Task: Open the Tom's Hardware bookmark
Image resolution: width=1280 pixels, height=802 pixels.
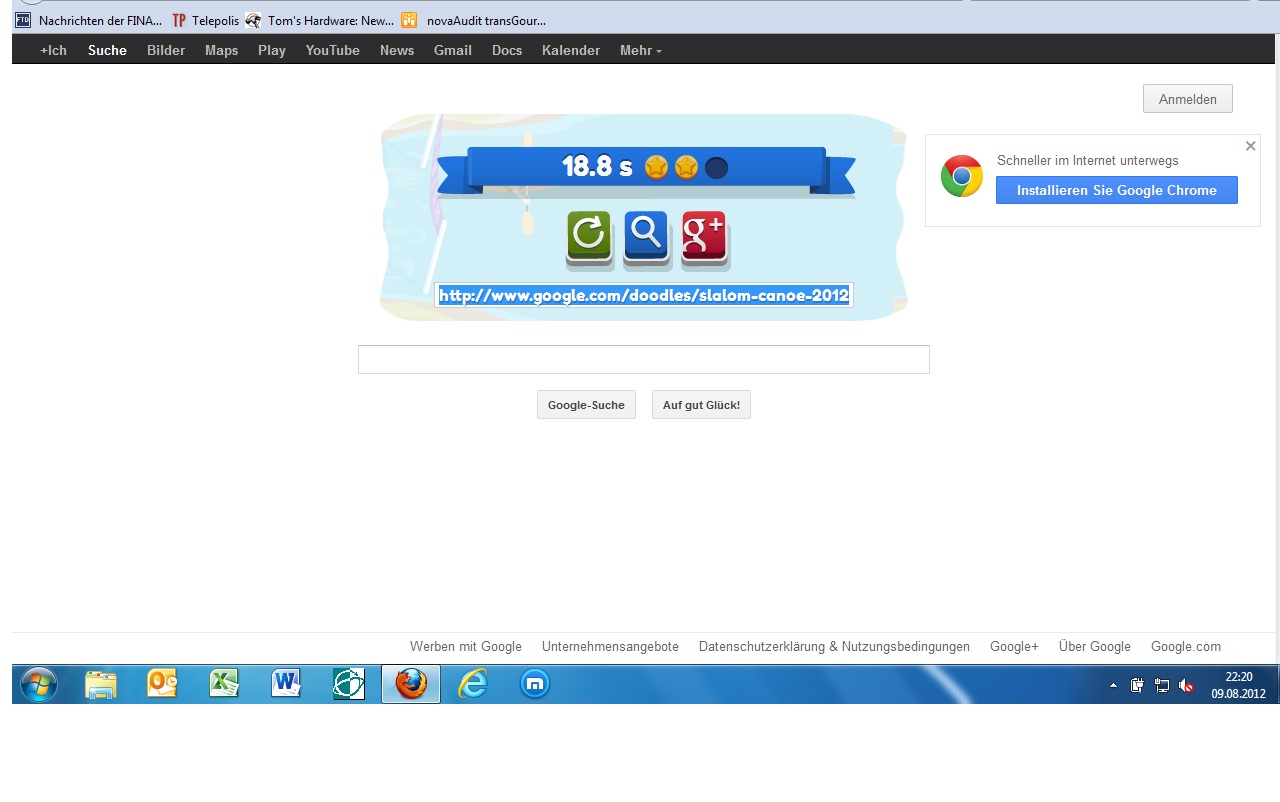Action: (x=319, y=20)
